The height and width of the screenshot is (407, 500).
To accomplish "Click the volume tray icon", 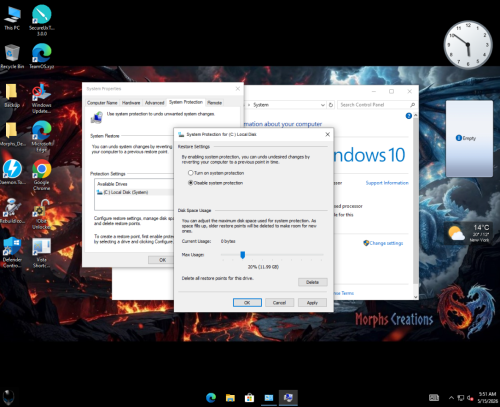I will pos(470,398).
